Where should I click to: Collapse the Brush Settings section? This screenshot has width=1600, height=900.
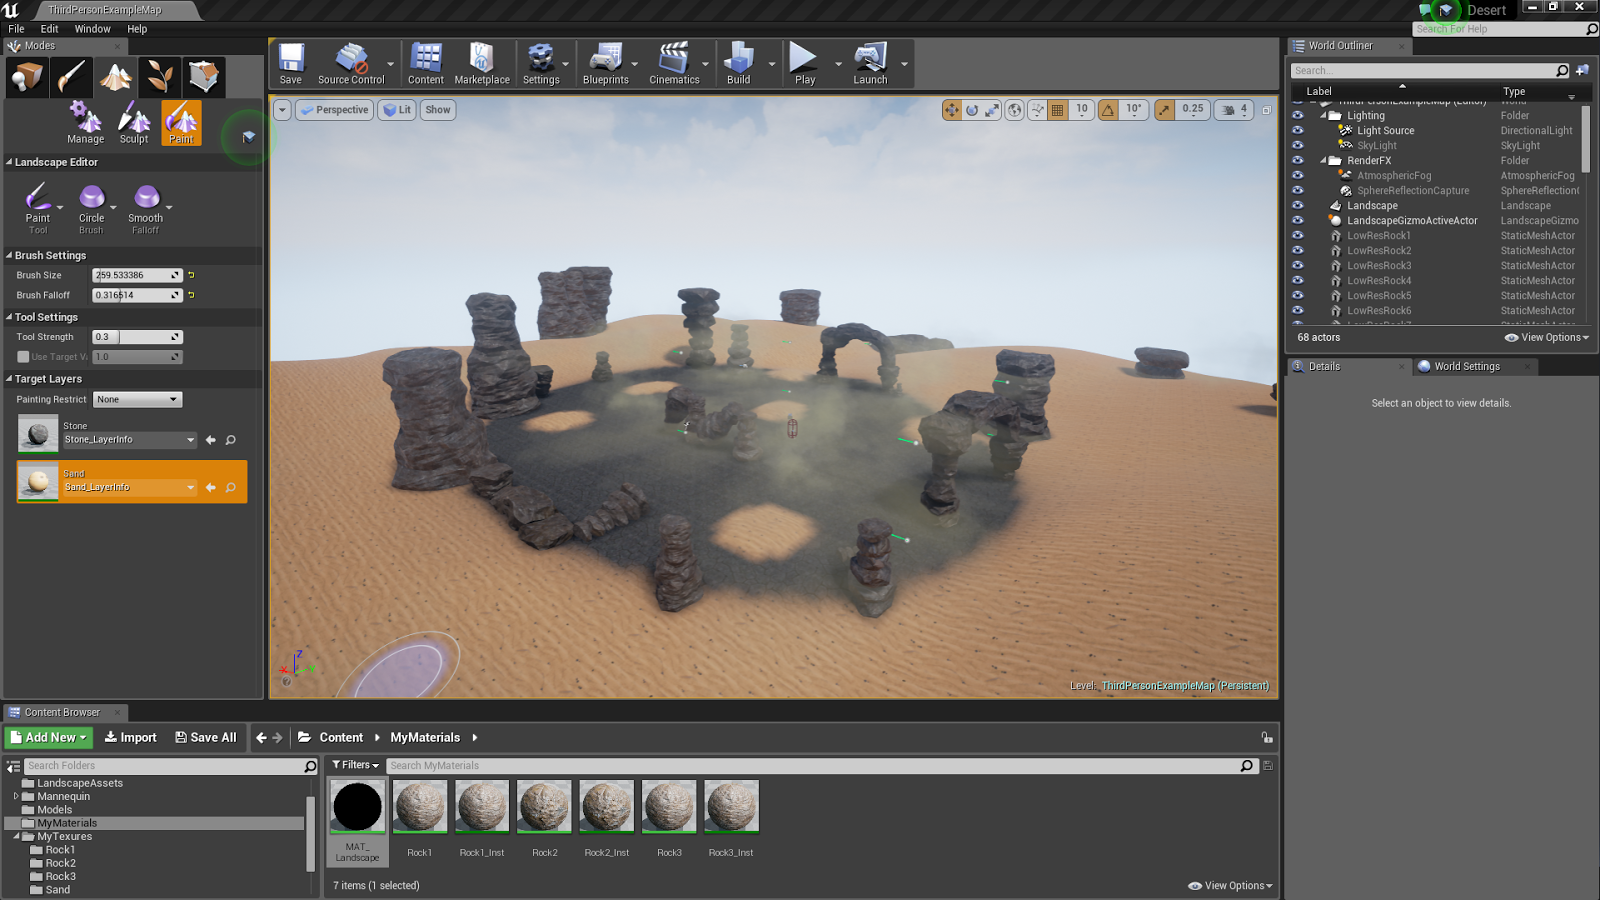coord(9,256)
